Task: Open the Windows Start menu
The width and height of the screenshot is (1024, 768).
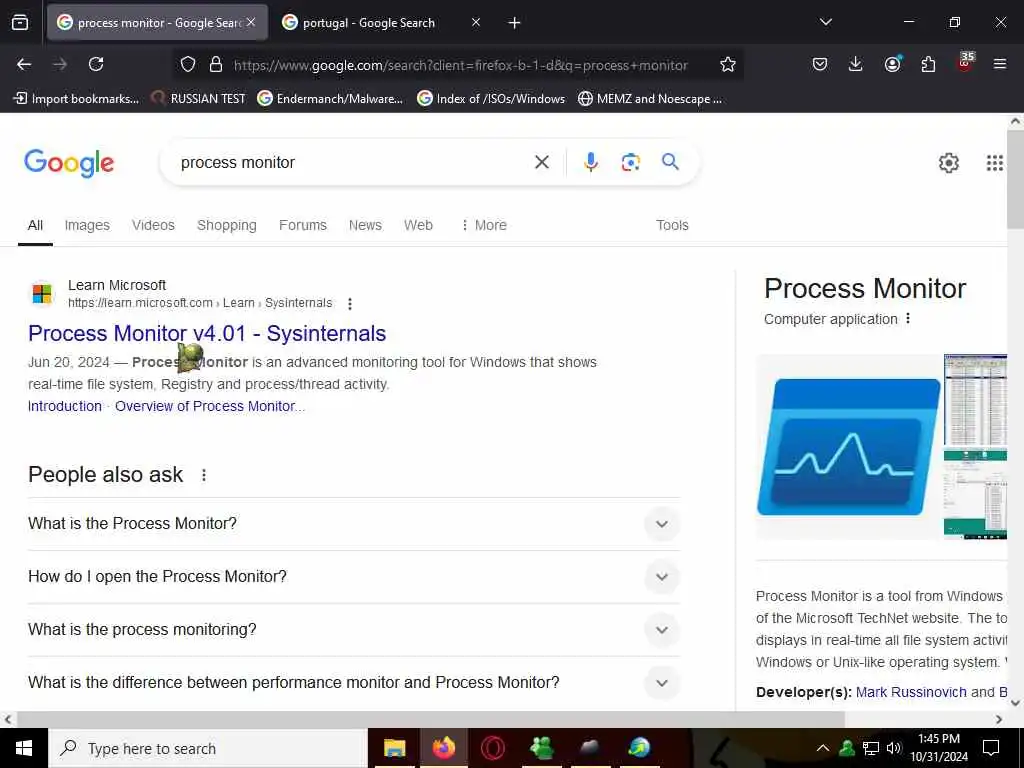Action: point(24,748)
